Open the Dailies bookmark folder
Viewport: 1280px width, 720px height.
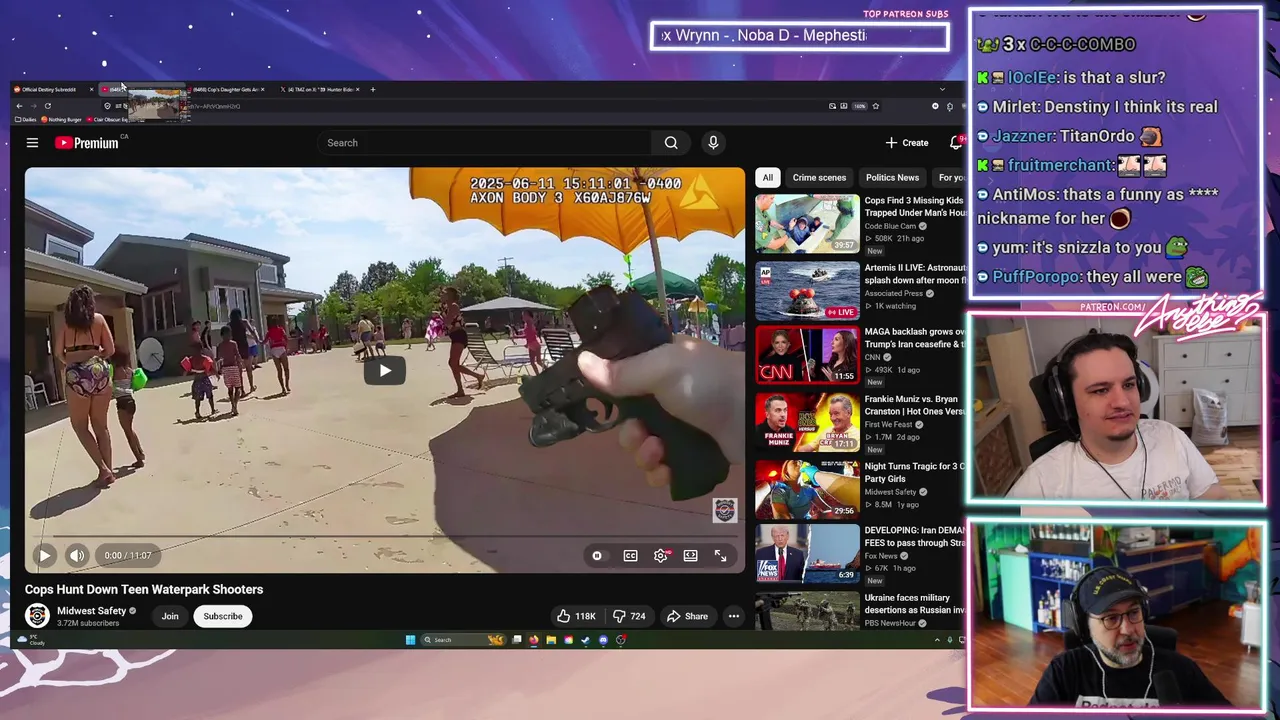pos(26,119)
